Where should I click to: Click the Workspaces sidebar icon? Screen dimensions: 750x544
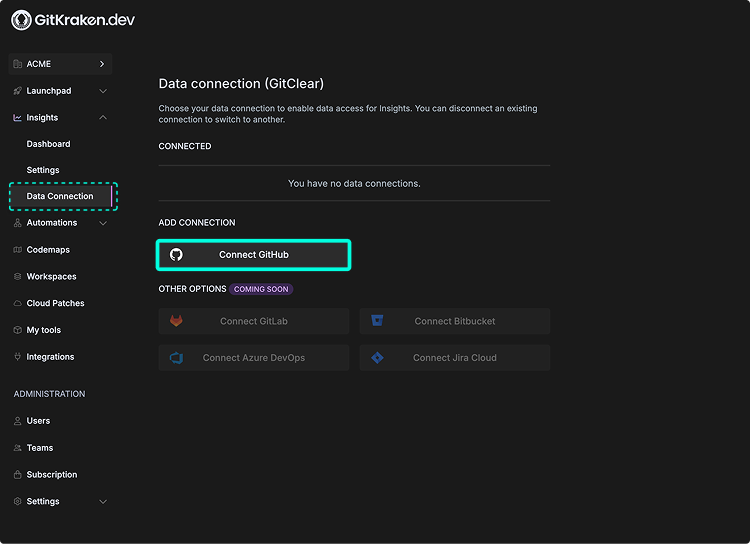point(18,277)
